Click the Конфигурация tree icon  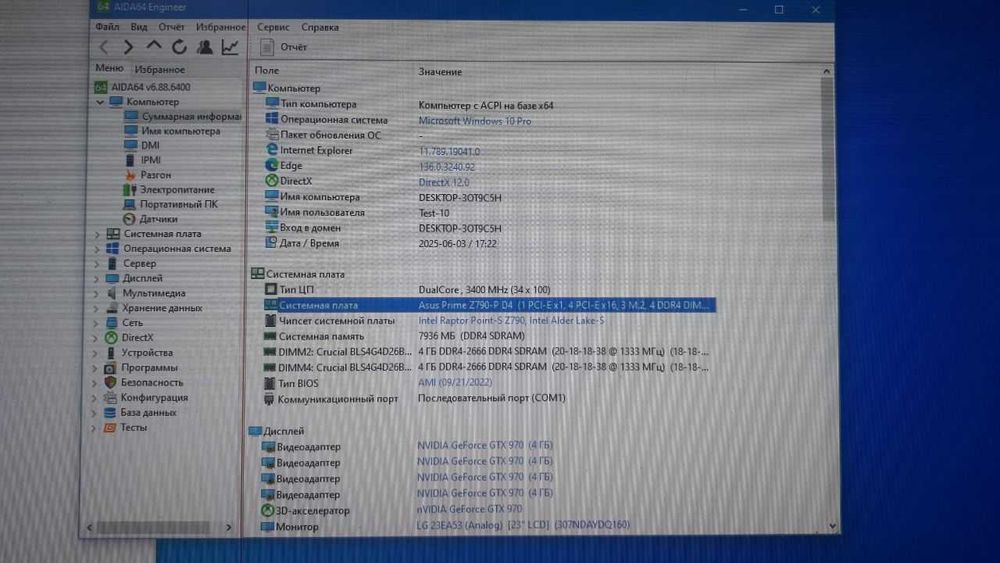tap(110, 398)
